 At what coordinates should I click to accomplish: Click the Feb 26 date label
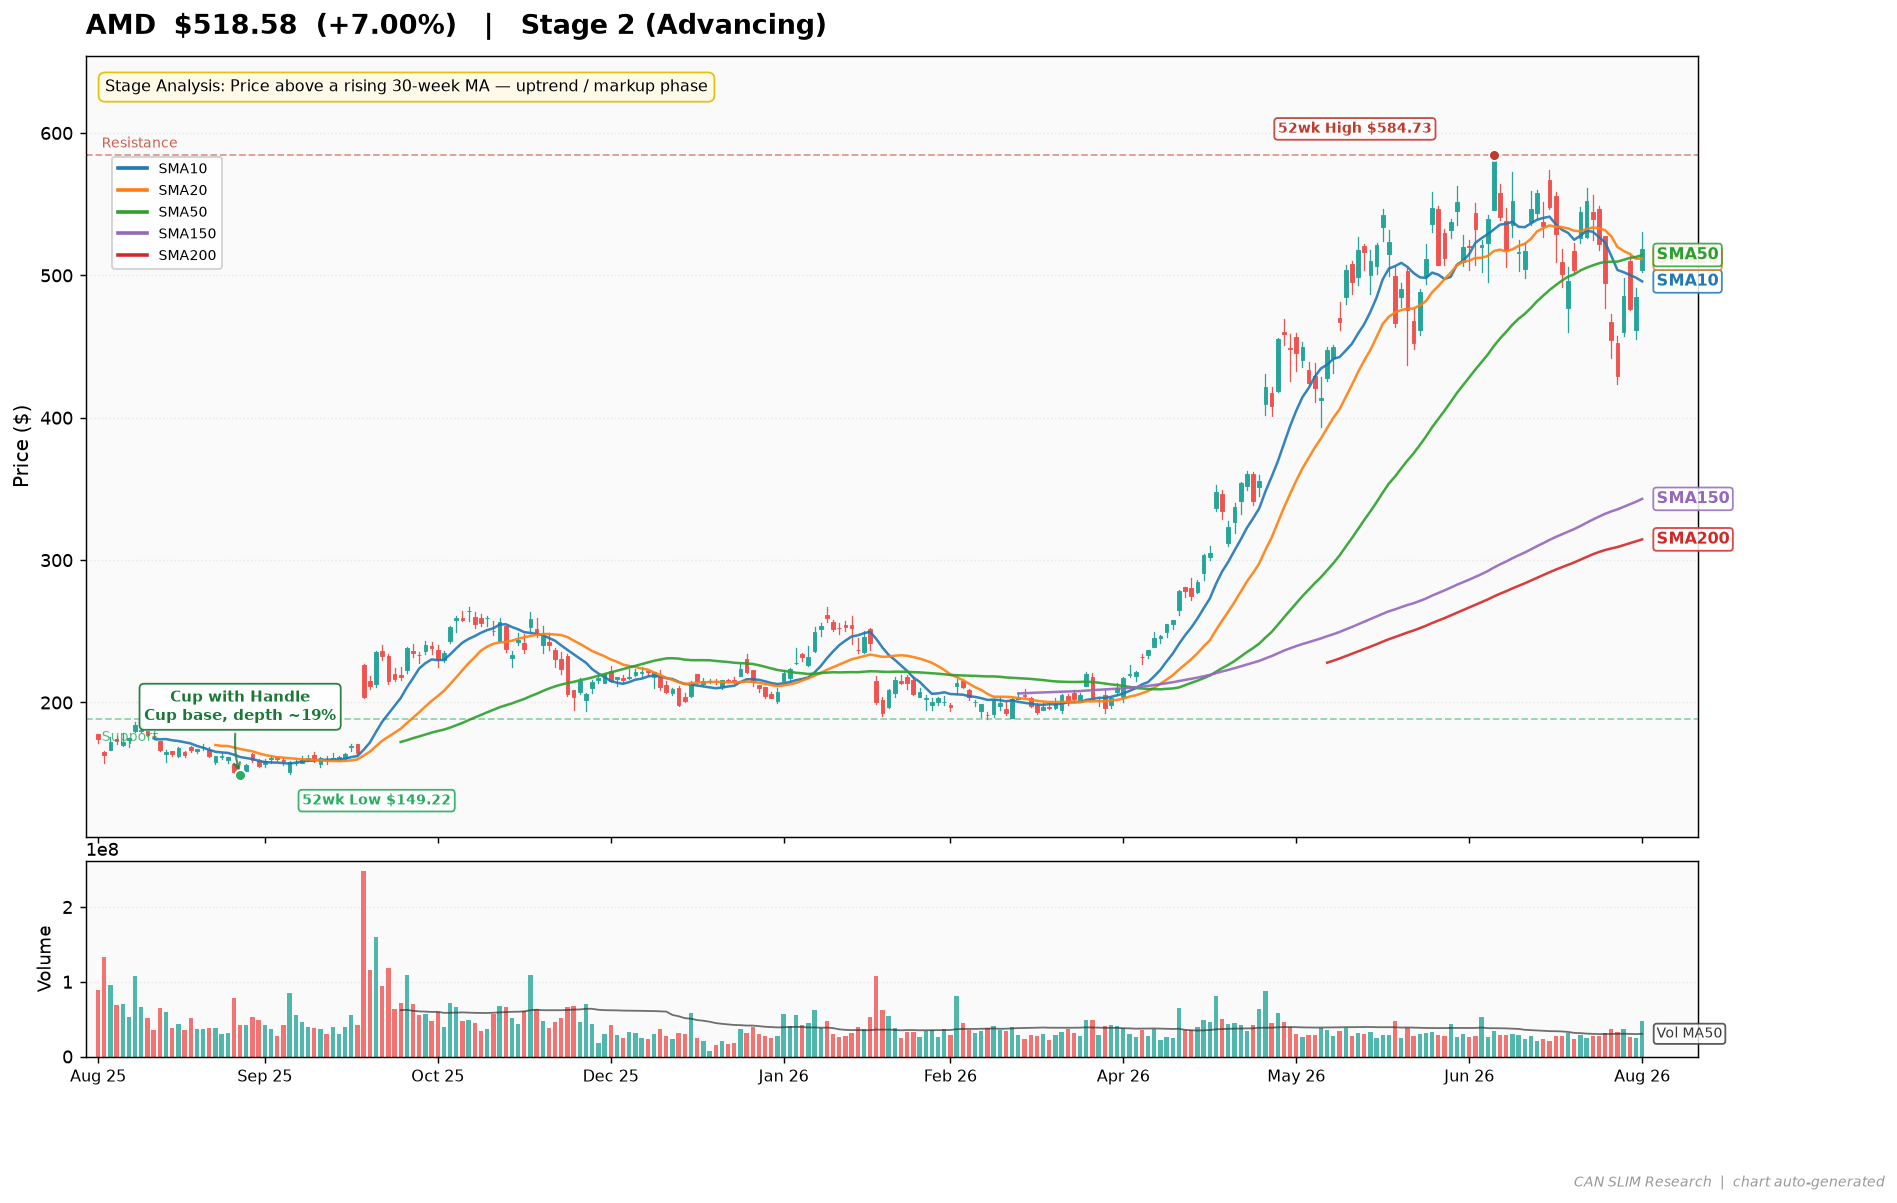(950, 1077)
